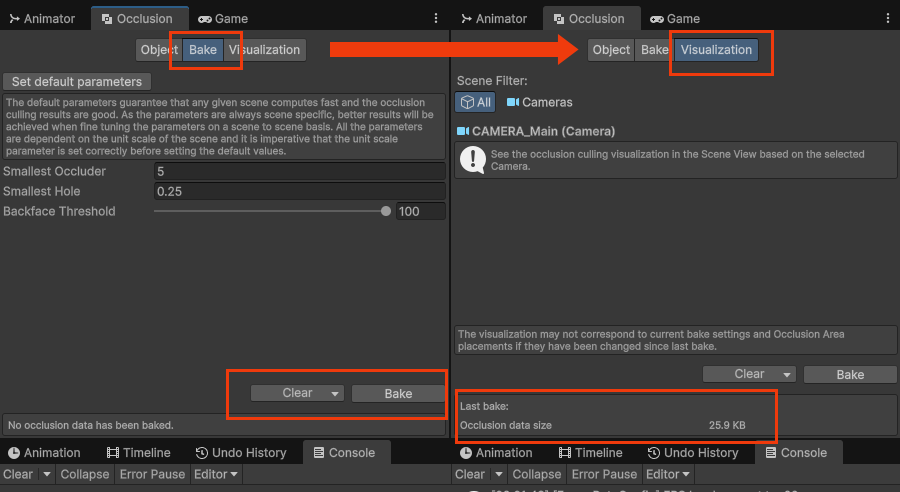Select the Cameras scene filter icon

coord(513,102)
